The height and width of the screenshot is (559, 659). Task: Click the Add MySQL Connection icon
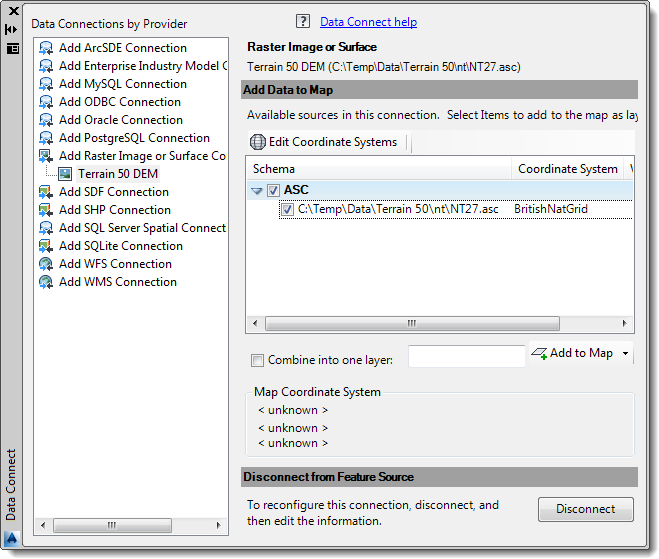[46, 84]
